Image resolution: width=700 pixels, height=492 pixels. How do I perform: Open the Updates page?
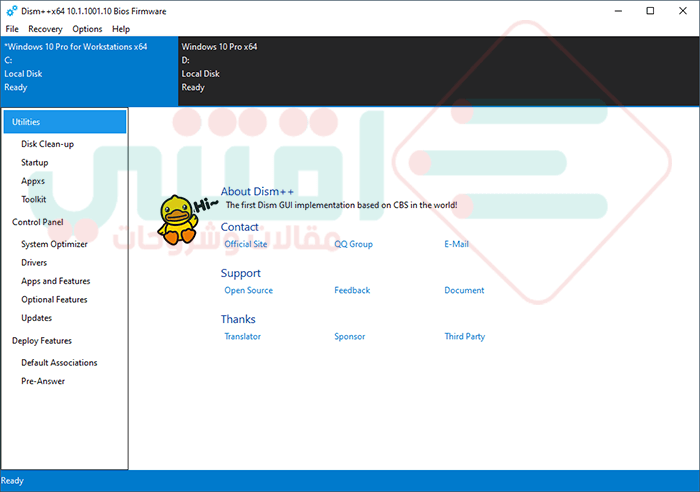(x=36, y=318)
